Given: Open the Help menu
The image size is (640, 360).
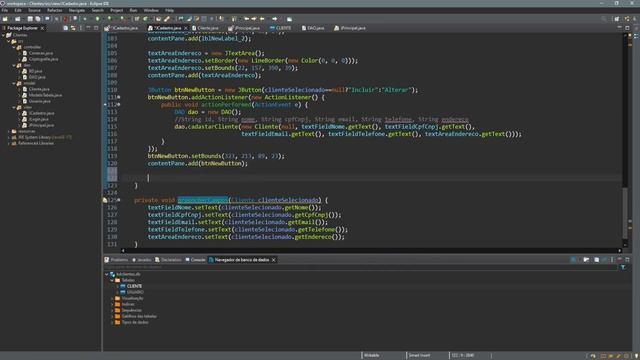Looking at the screenshot, I should pos(169,10).
